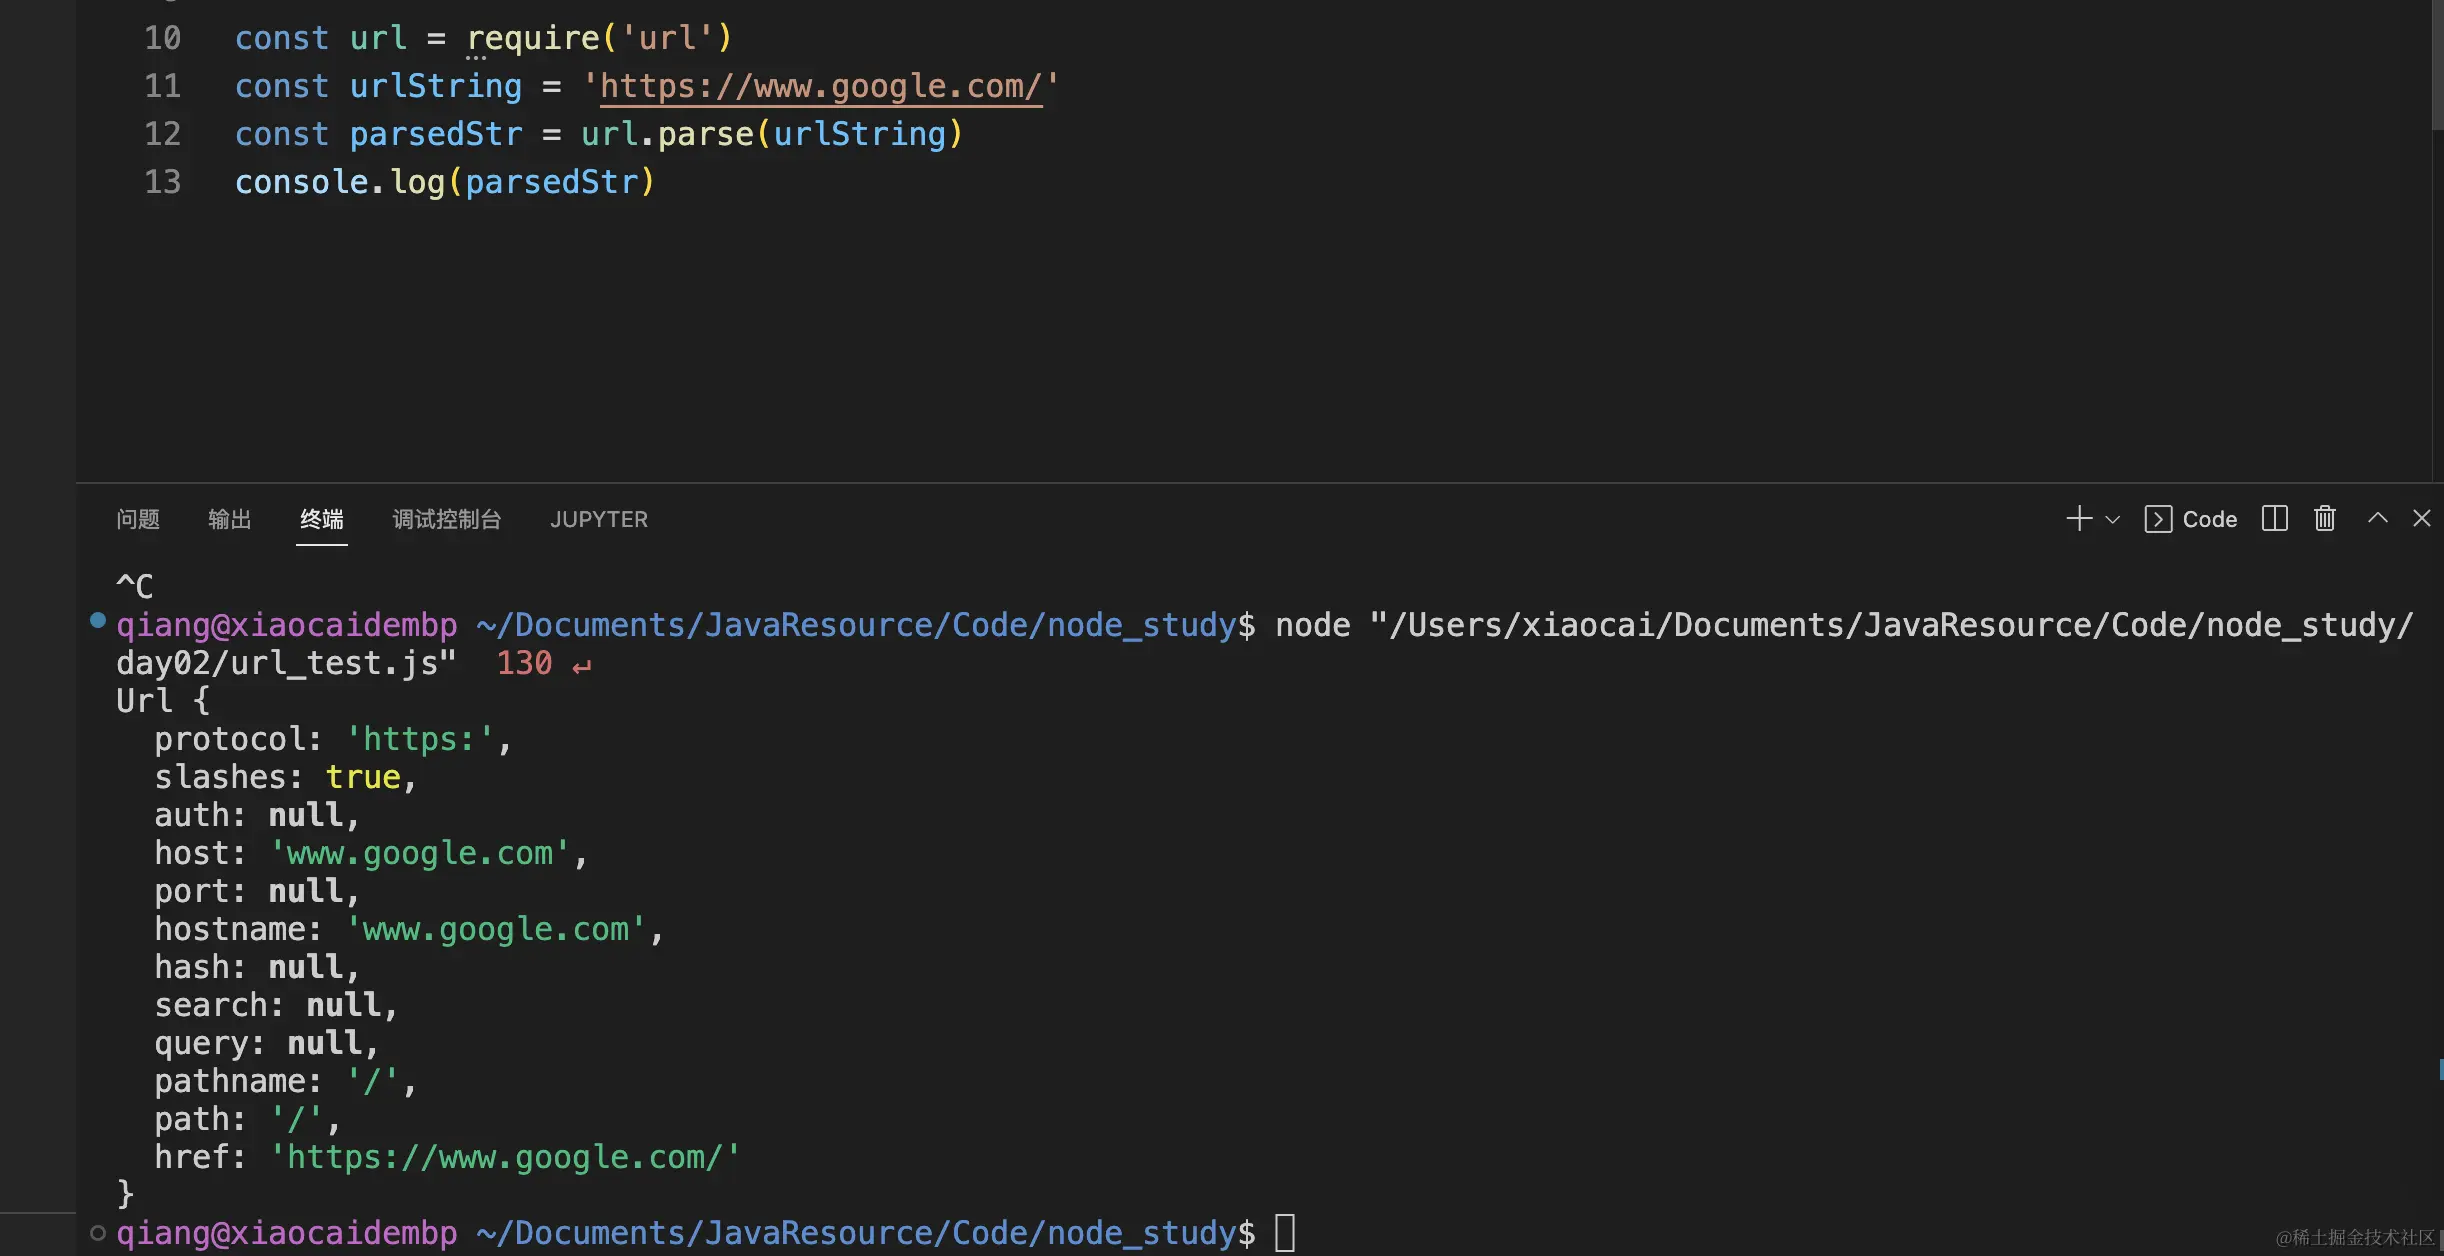Viewport: 2444px width, 1256px height.
Task: Kill terminal with trash icon
Action: [2324, 519]
